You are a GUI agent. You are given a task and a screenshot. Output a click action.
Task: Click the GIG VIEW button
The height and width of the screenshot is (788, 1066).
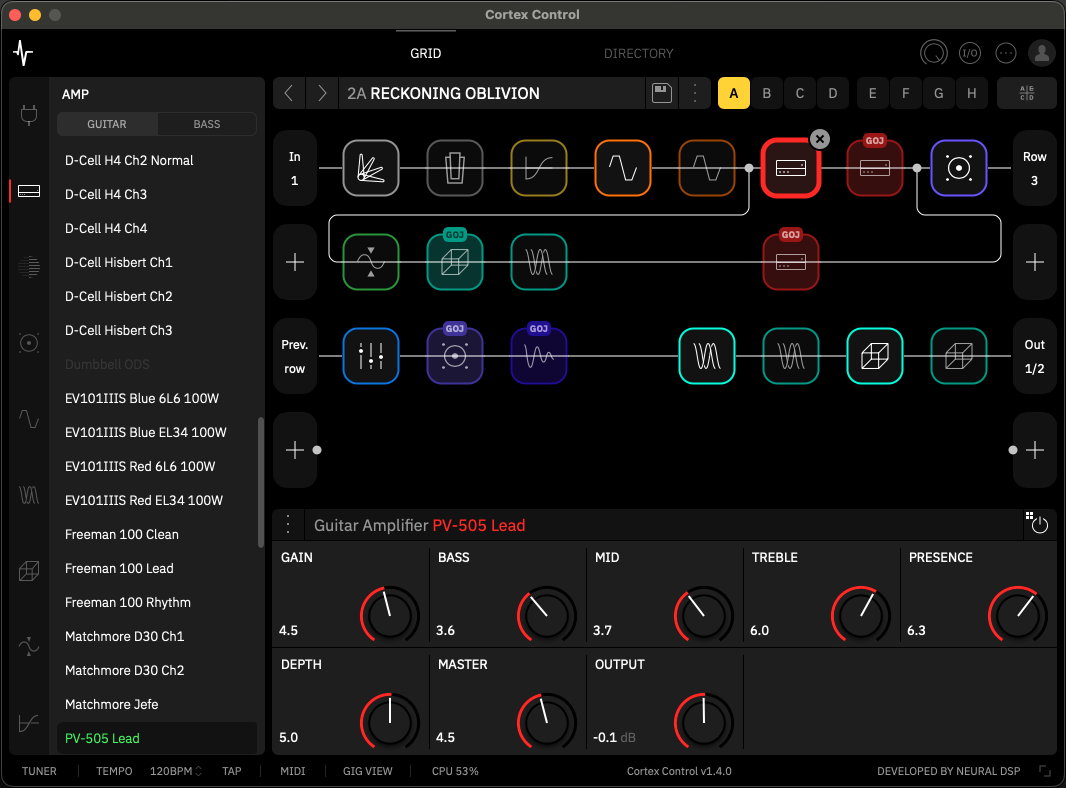pos(367,771)
